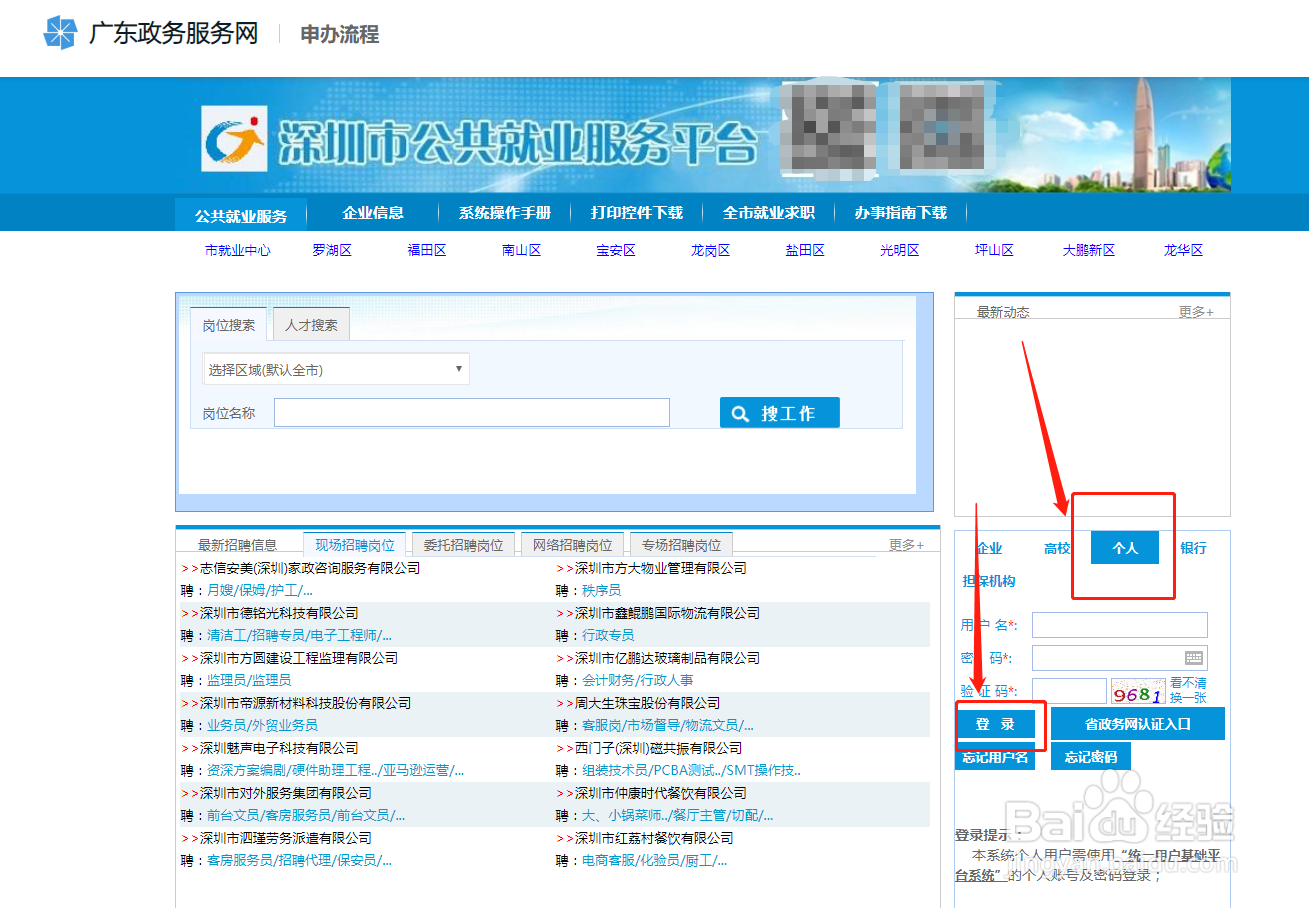Open 会计财务/行政人事 job link
Screen dimensions: 1309x908
(x=637, y=681)
